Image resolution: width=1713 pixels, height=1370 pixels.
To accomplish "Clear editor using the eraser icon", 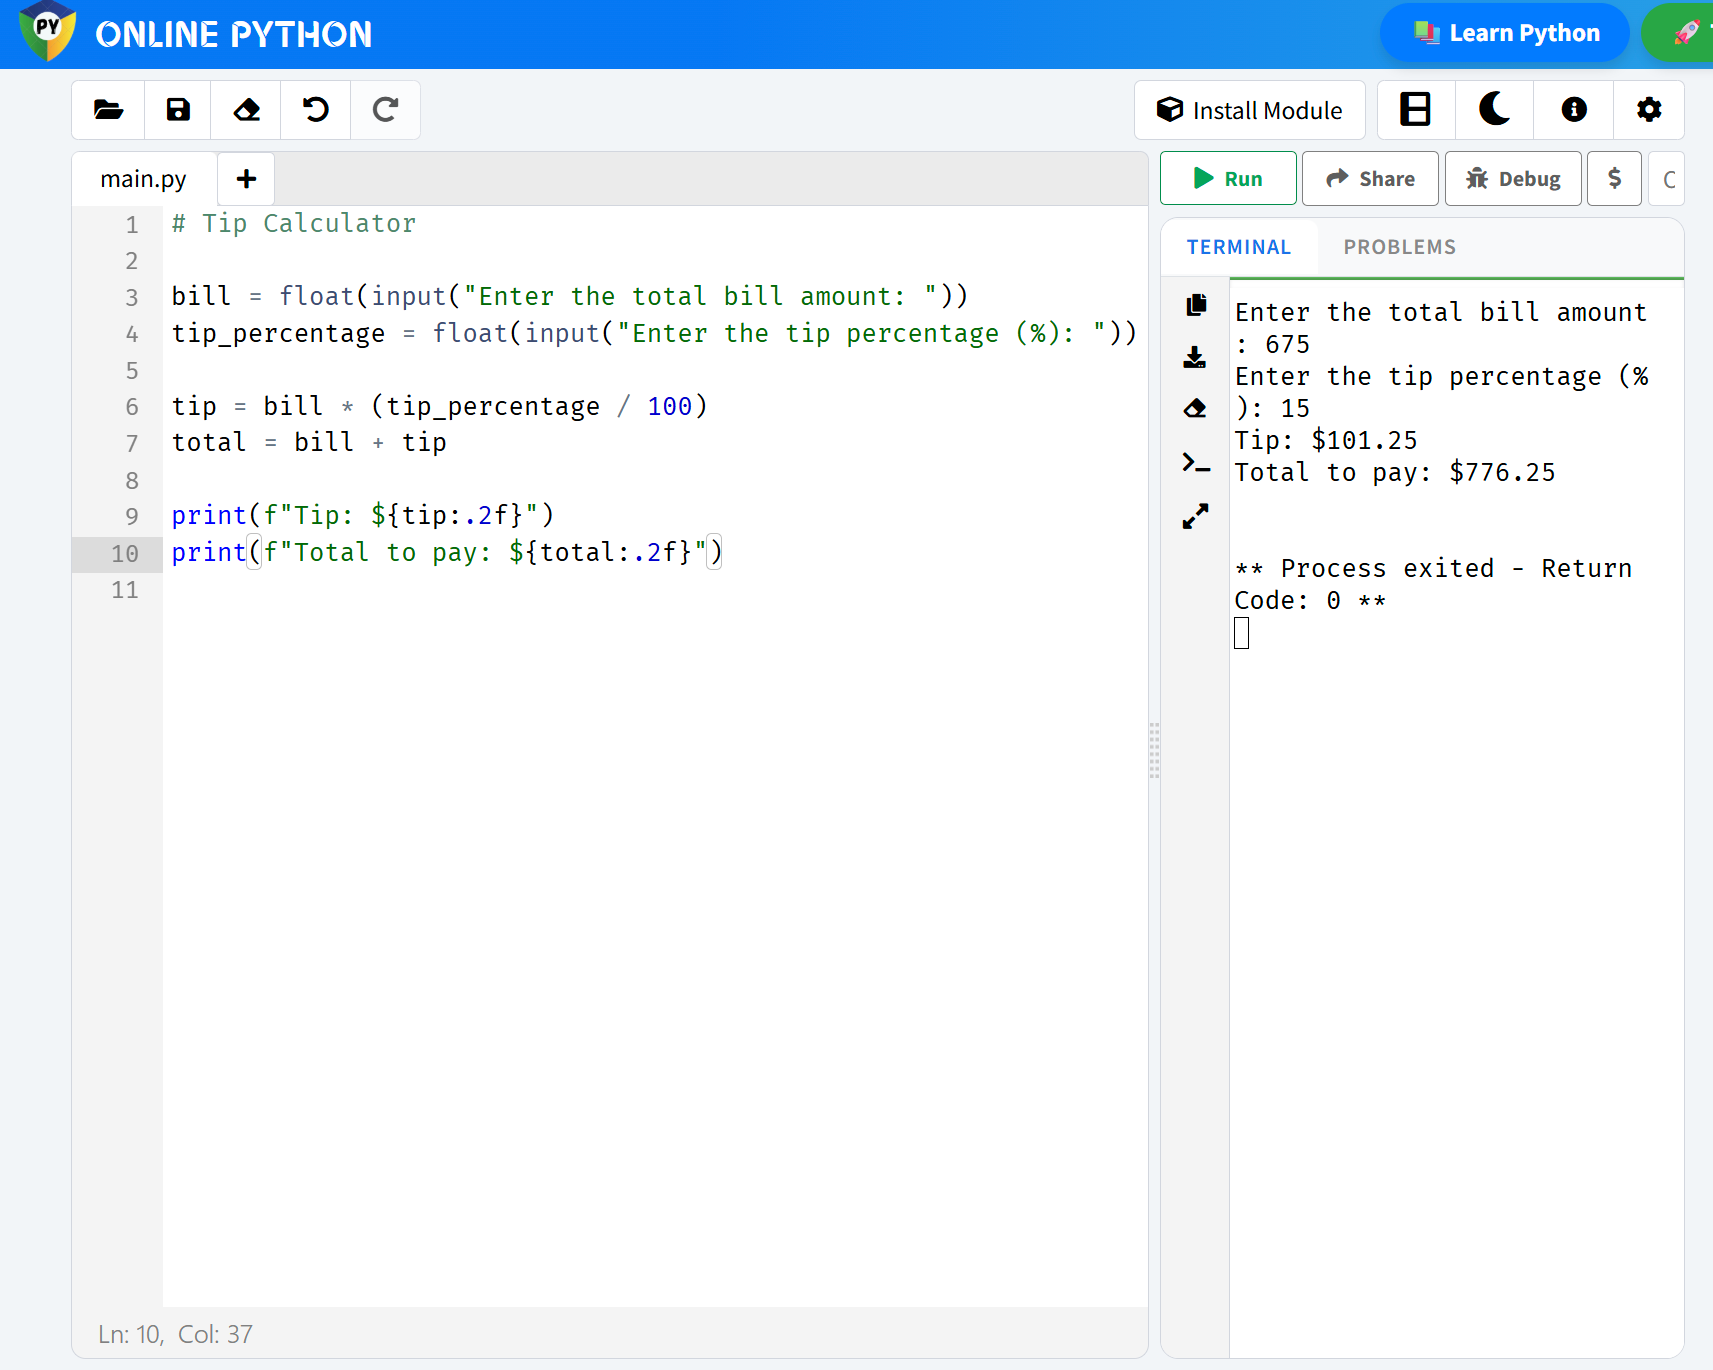I will (x=247, y=110).
